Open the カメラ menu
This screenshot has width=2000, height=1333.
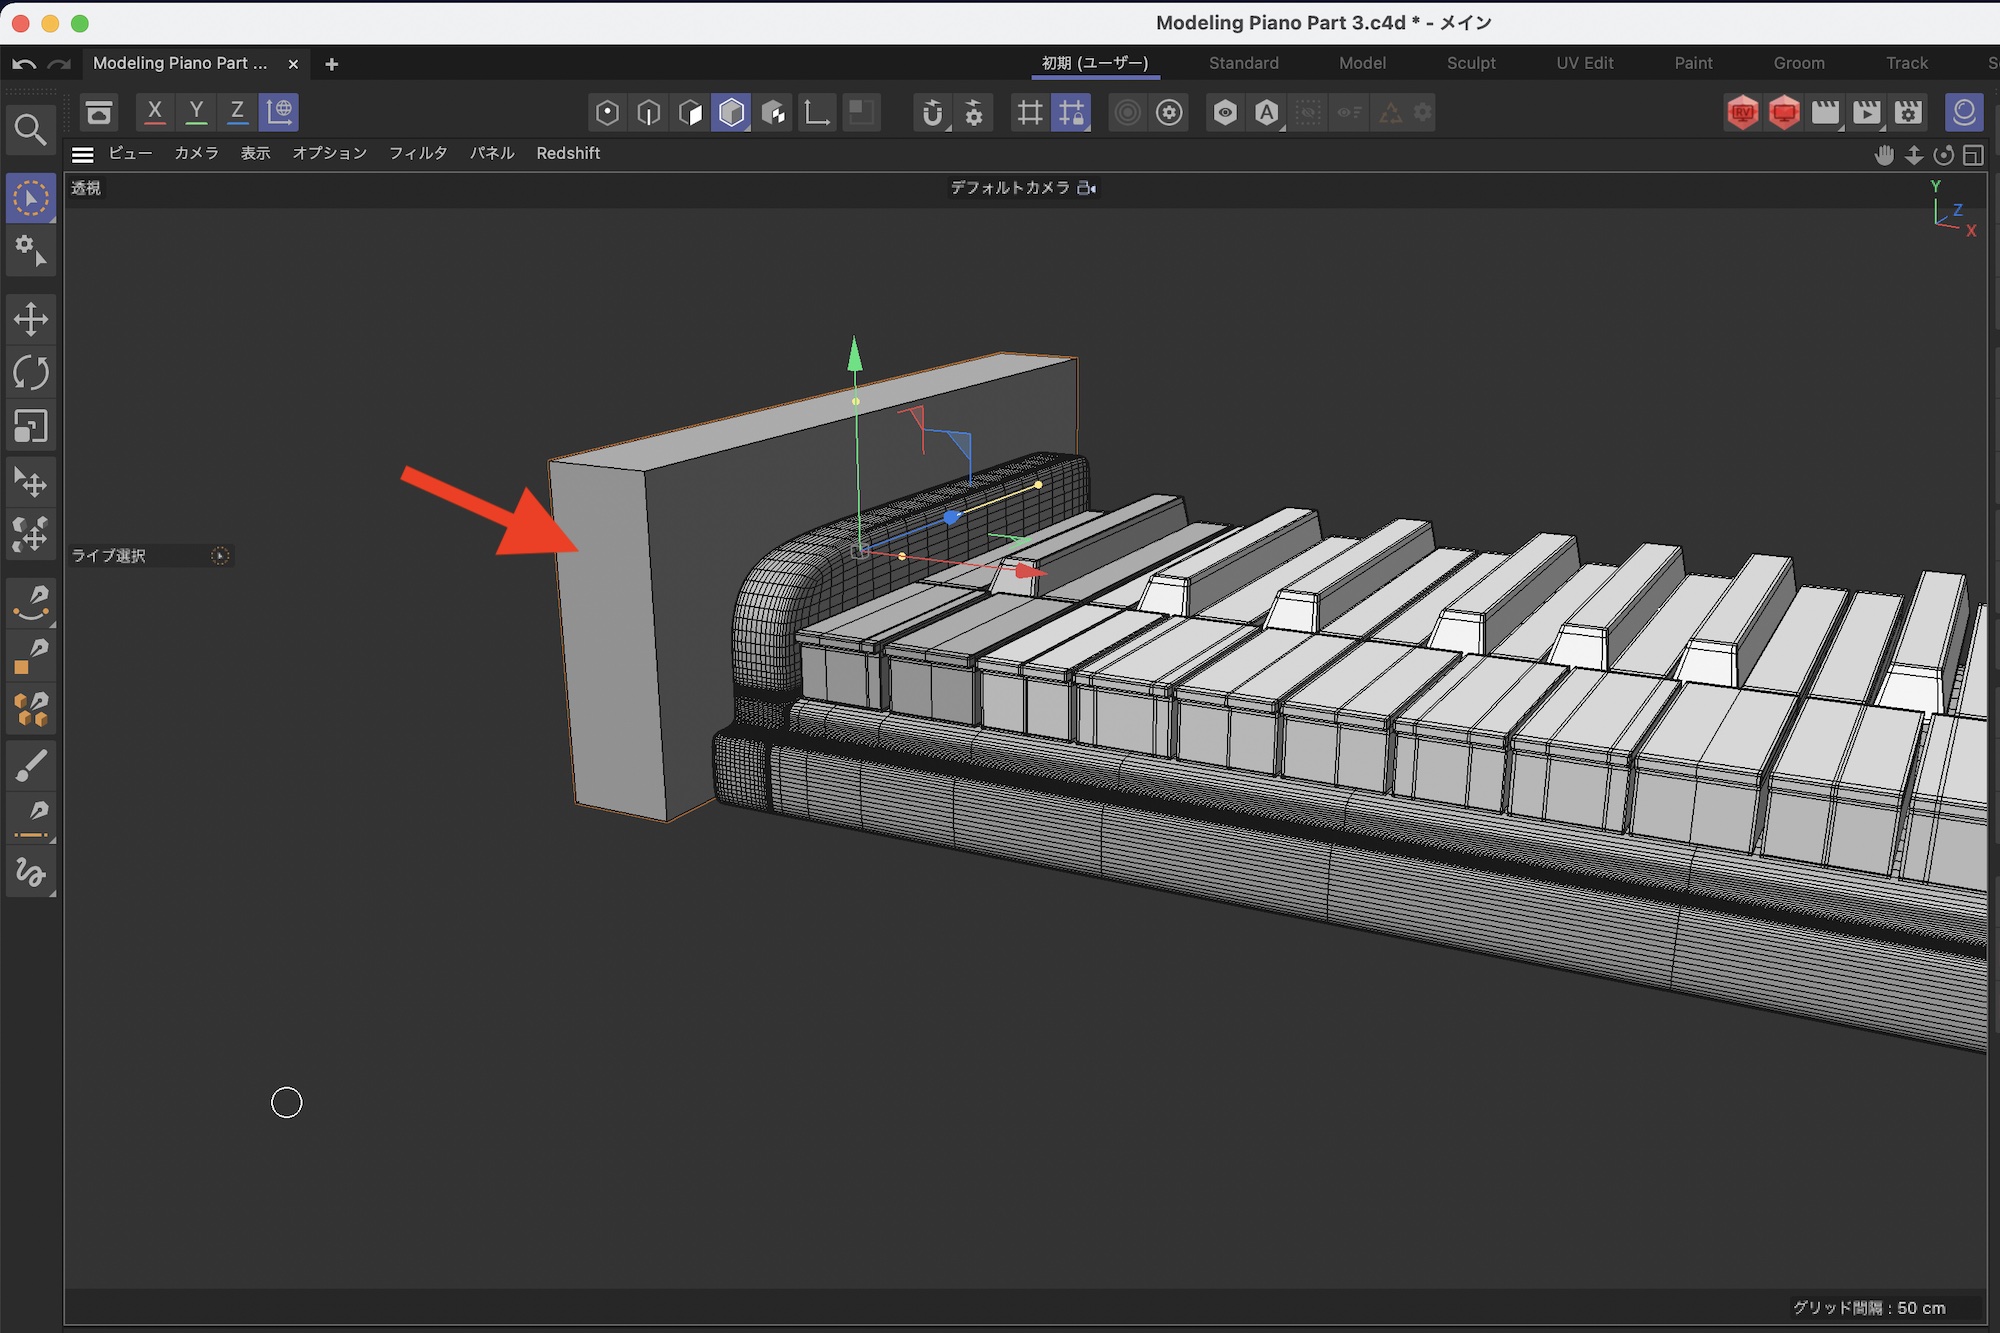coord(196,153)
